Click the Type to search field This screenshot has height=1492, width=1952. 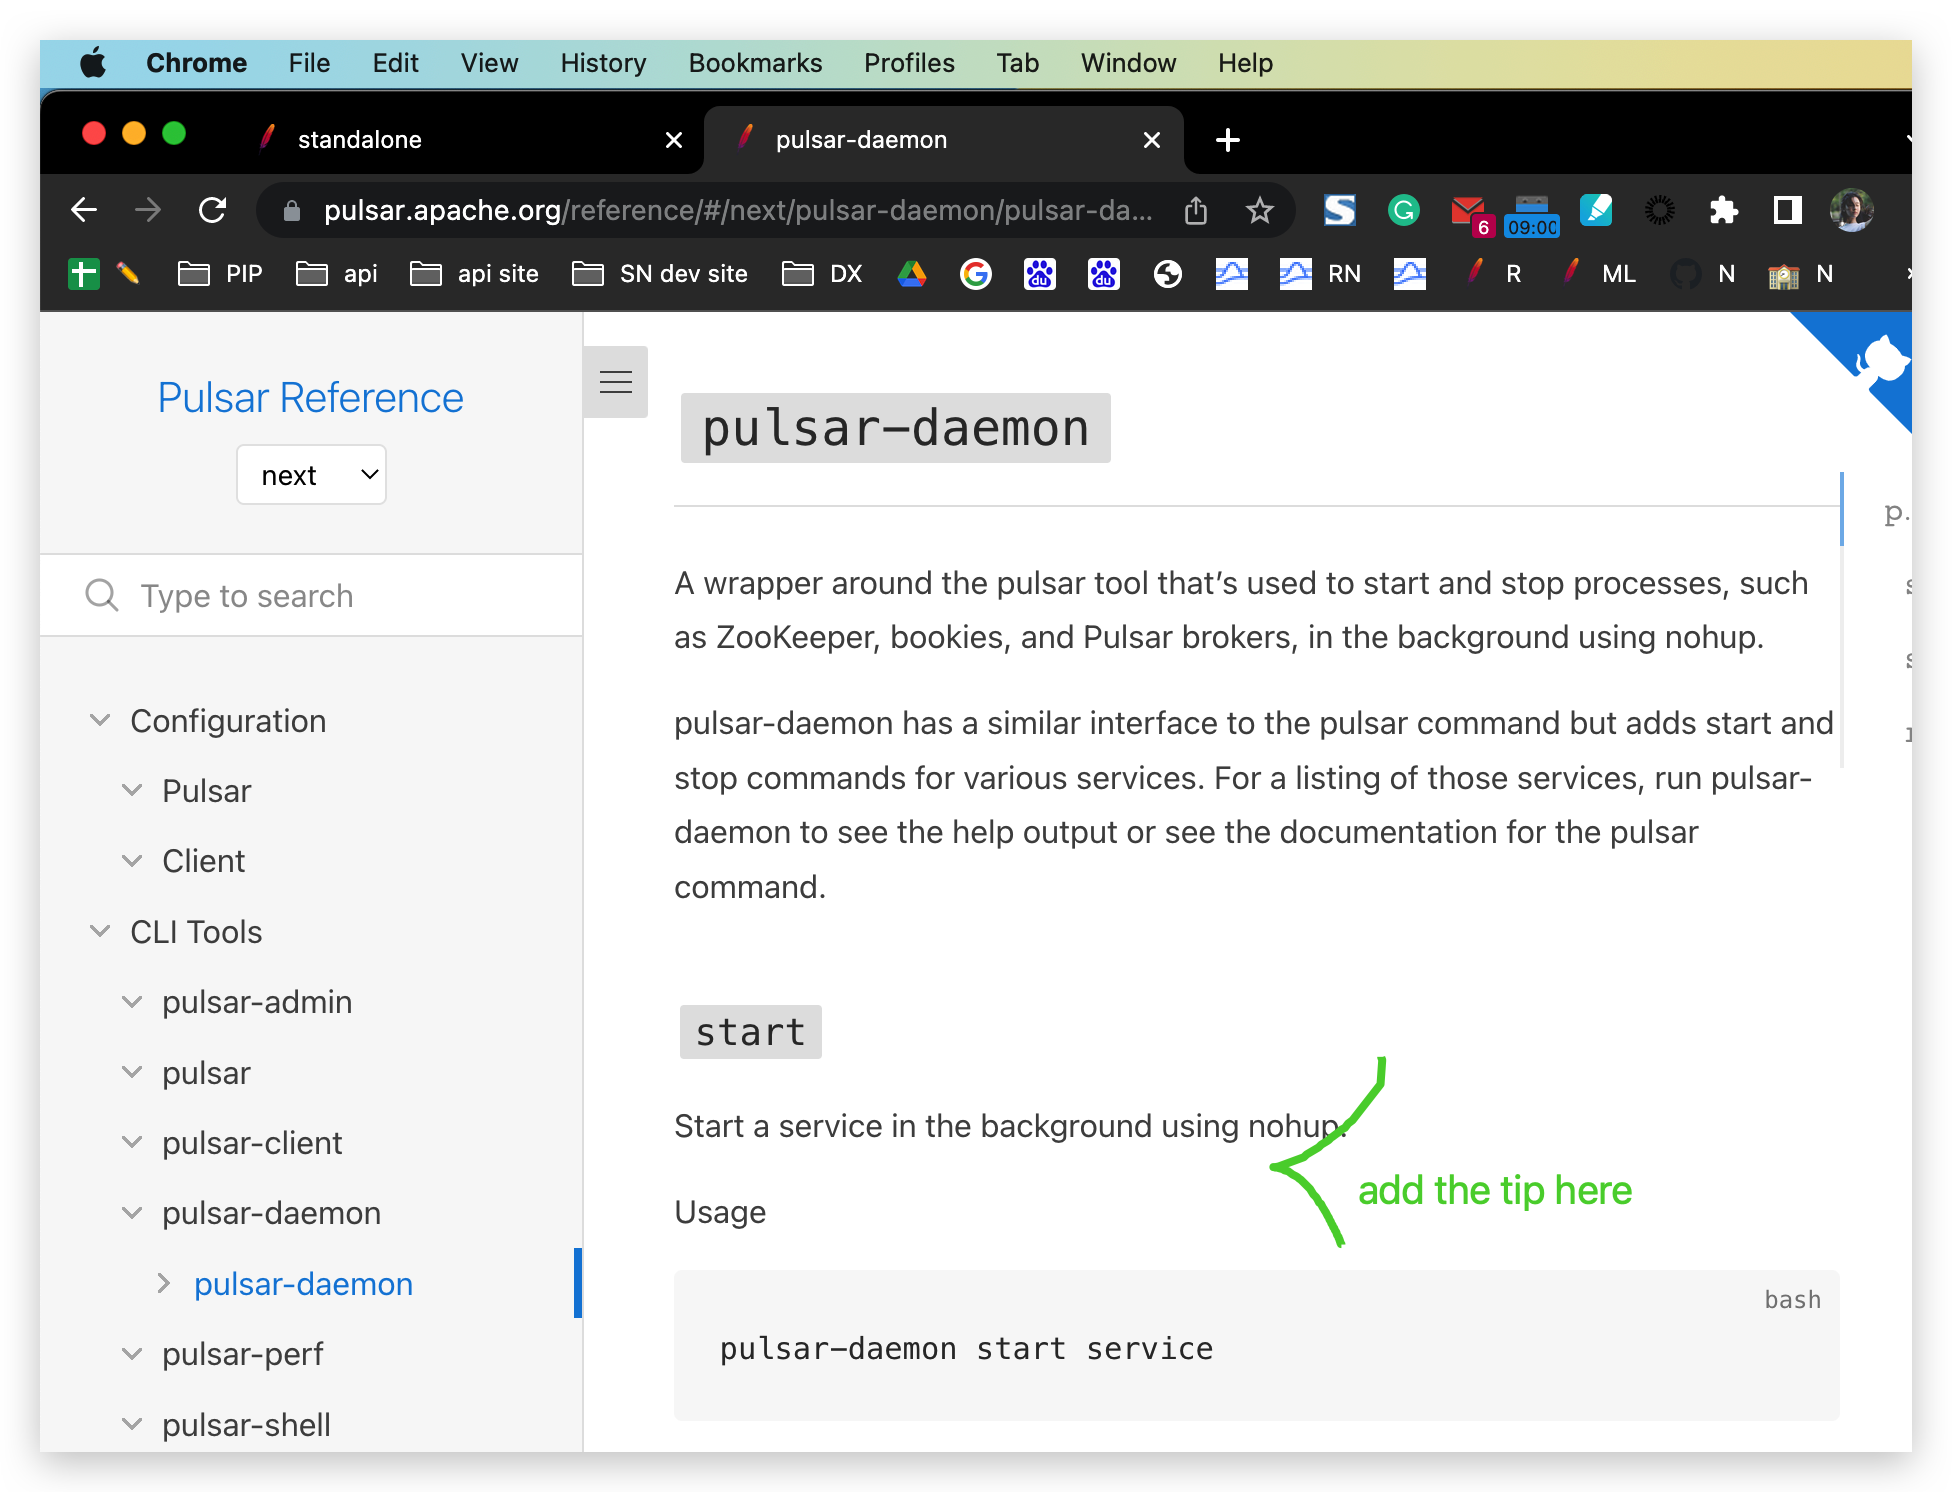(280, 595)
